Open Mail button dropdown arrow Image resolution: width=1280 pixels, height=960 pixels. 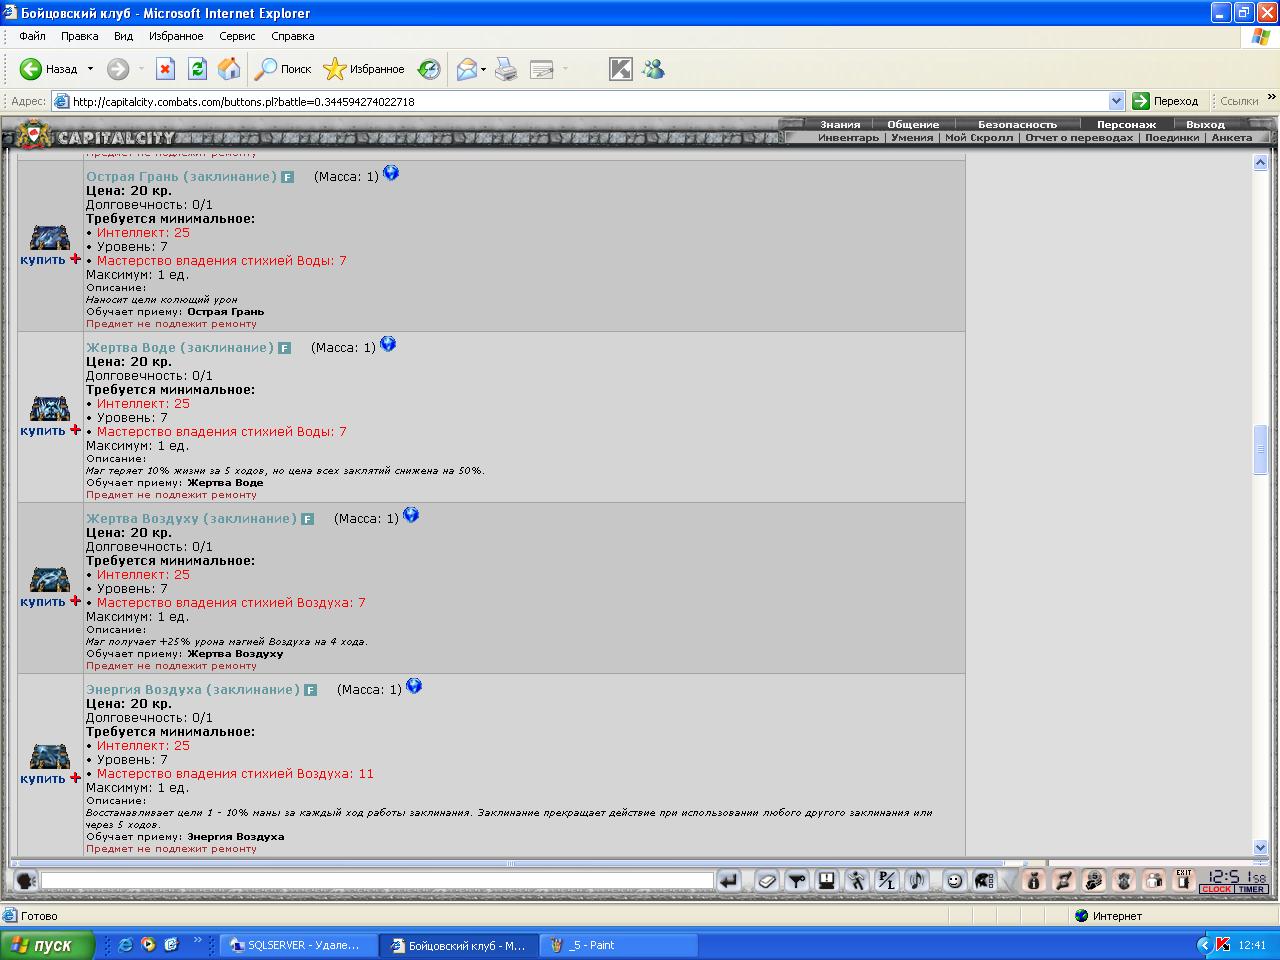[x=484, y=69]
